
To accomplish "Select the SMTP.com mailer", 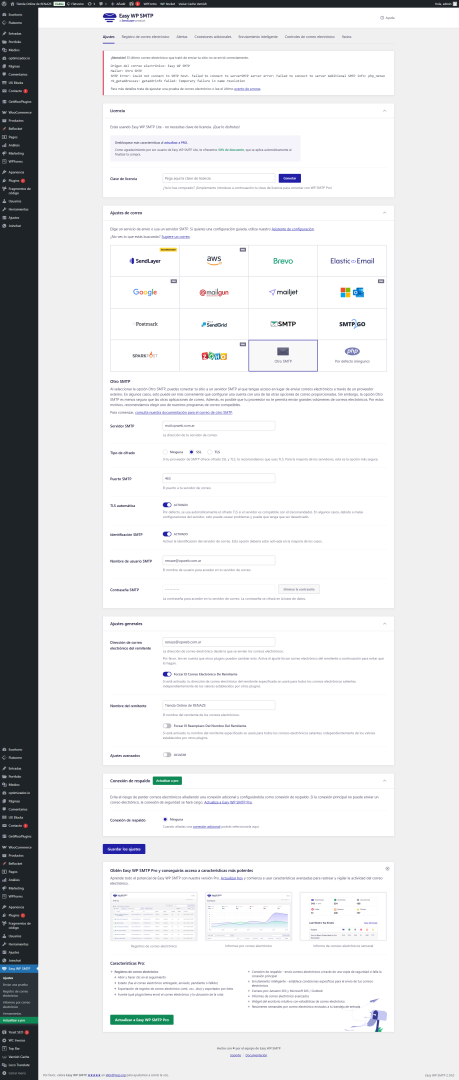I will point(283,324).
